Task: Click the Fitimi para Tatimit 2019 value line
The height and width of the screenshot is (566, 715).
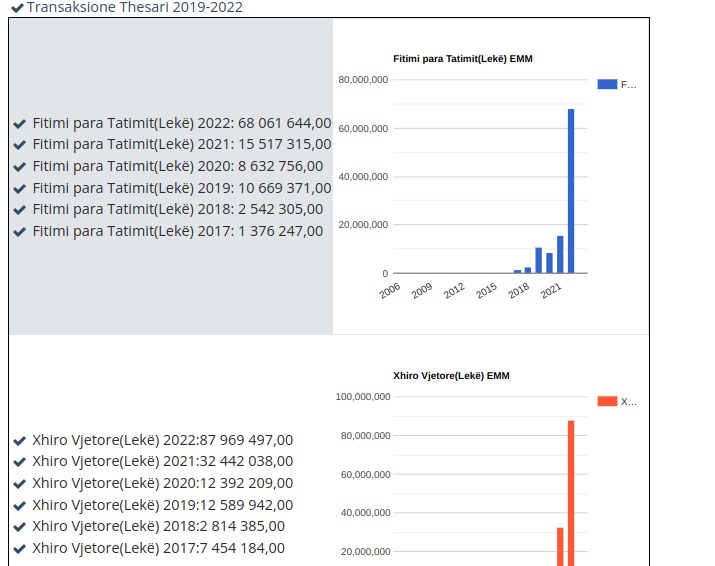Action: pyautogui.click(x=181, y=188)
